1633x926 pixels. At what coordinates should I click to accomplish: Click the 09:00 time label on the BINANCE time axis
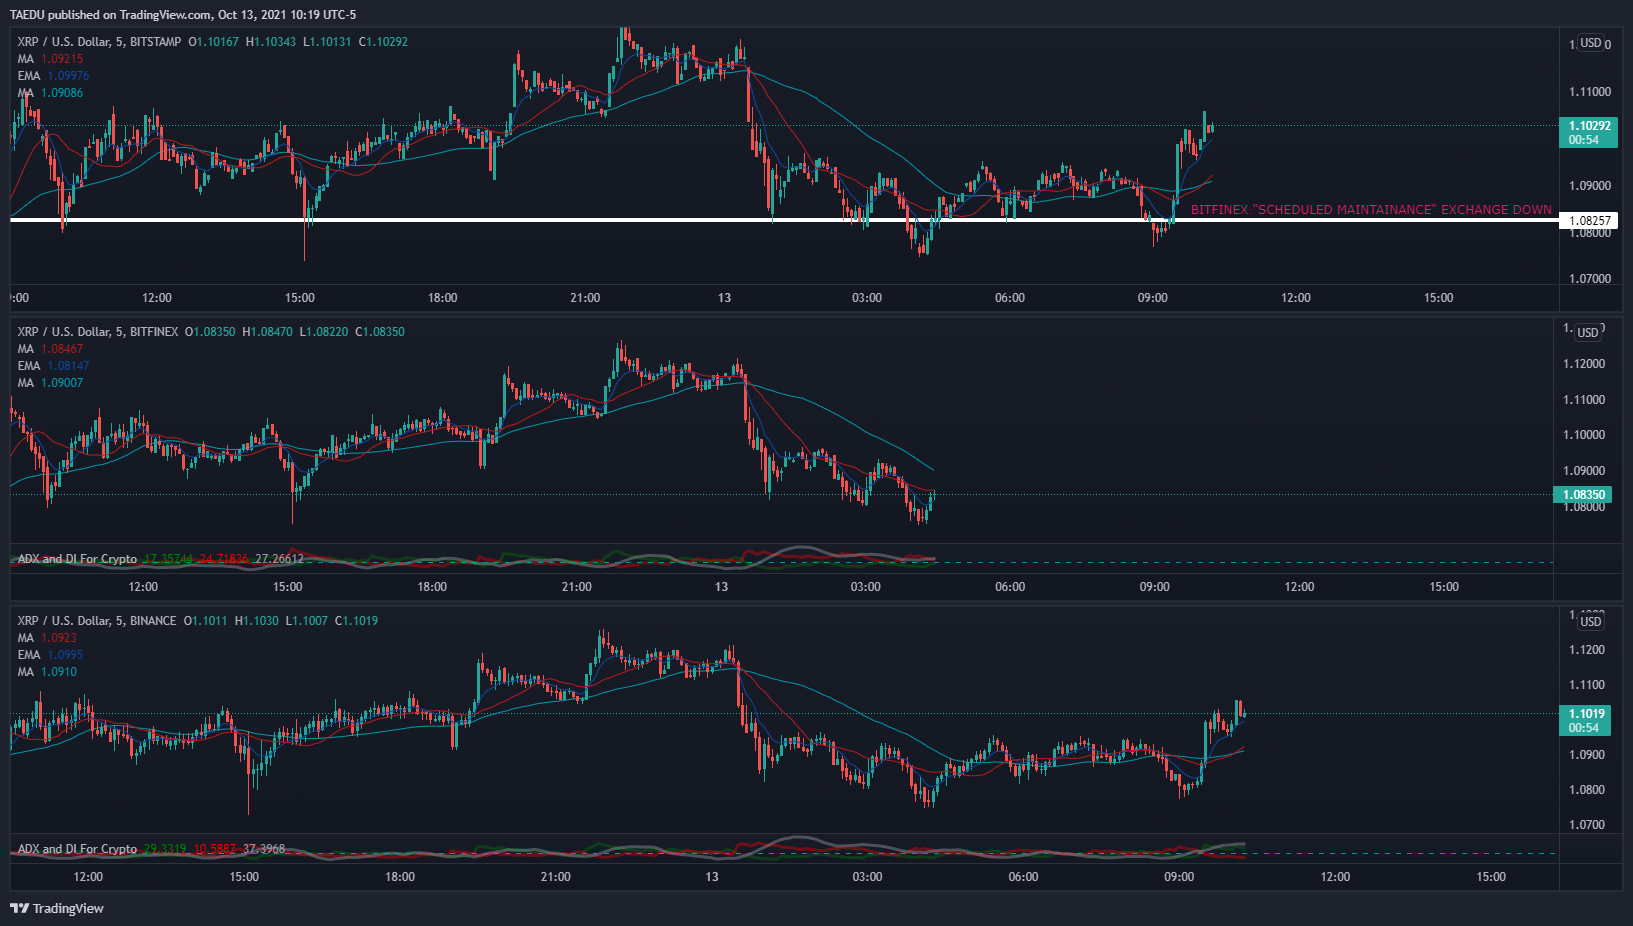point(1179,877)
